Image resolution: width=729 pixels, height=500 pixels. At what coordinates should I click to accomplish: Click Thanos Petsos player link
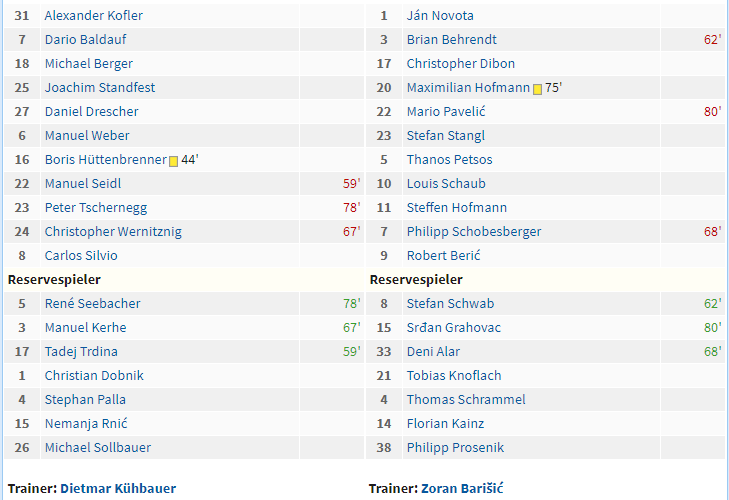[449, 160]
